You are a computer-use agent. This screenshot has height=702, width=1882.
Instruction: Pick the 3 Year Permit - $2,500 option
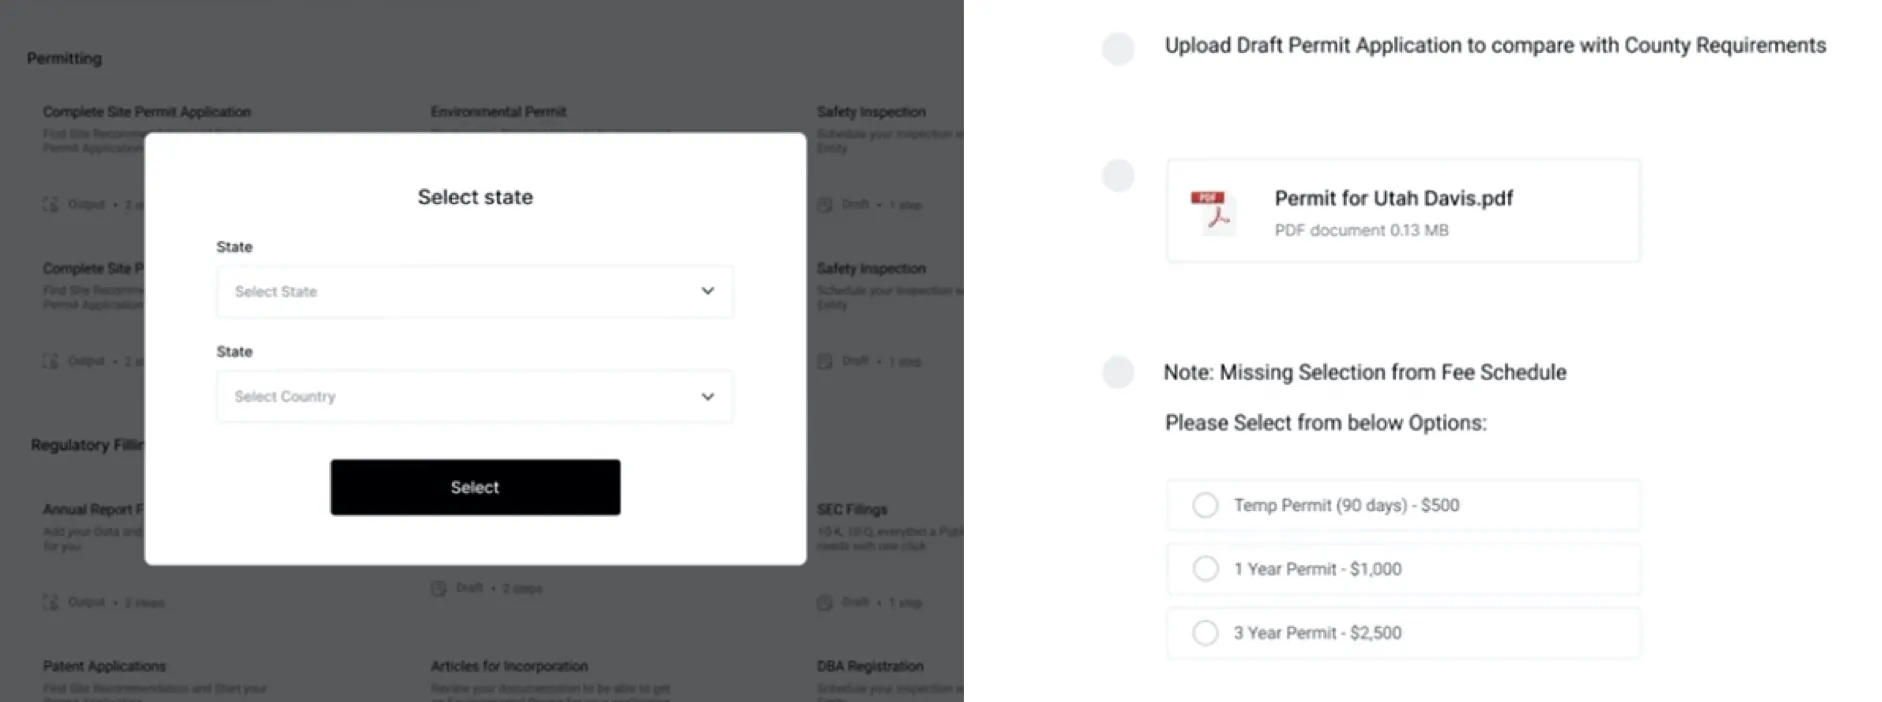click(1206, 633)
